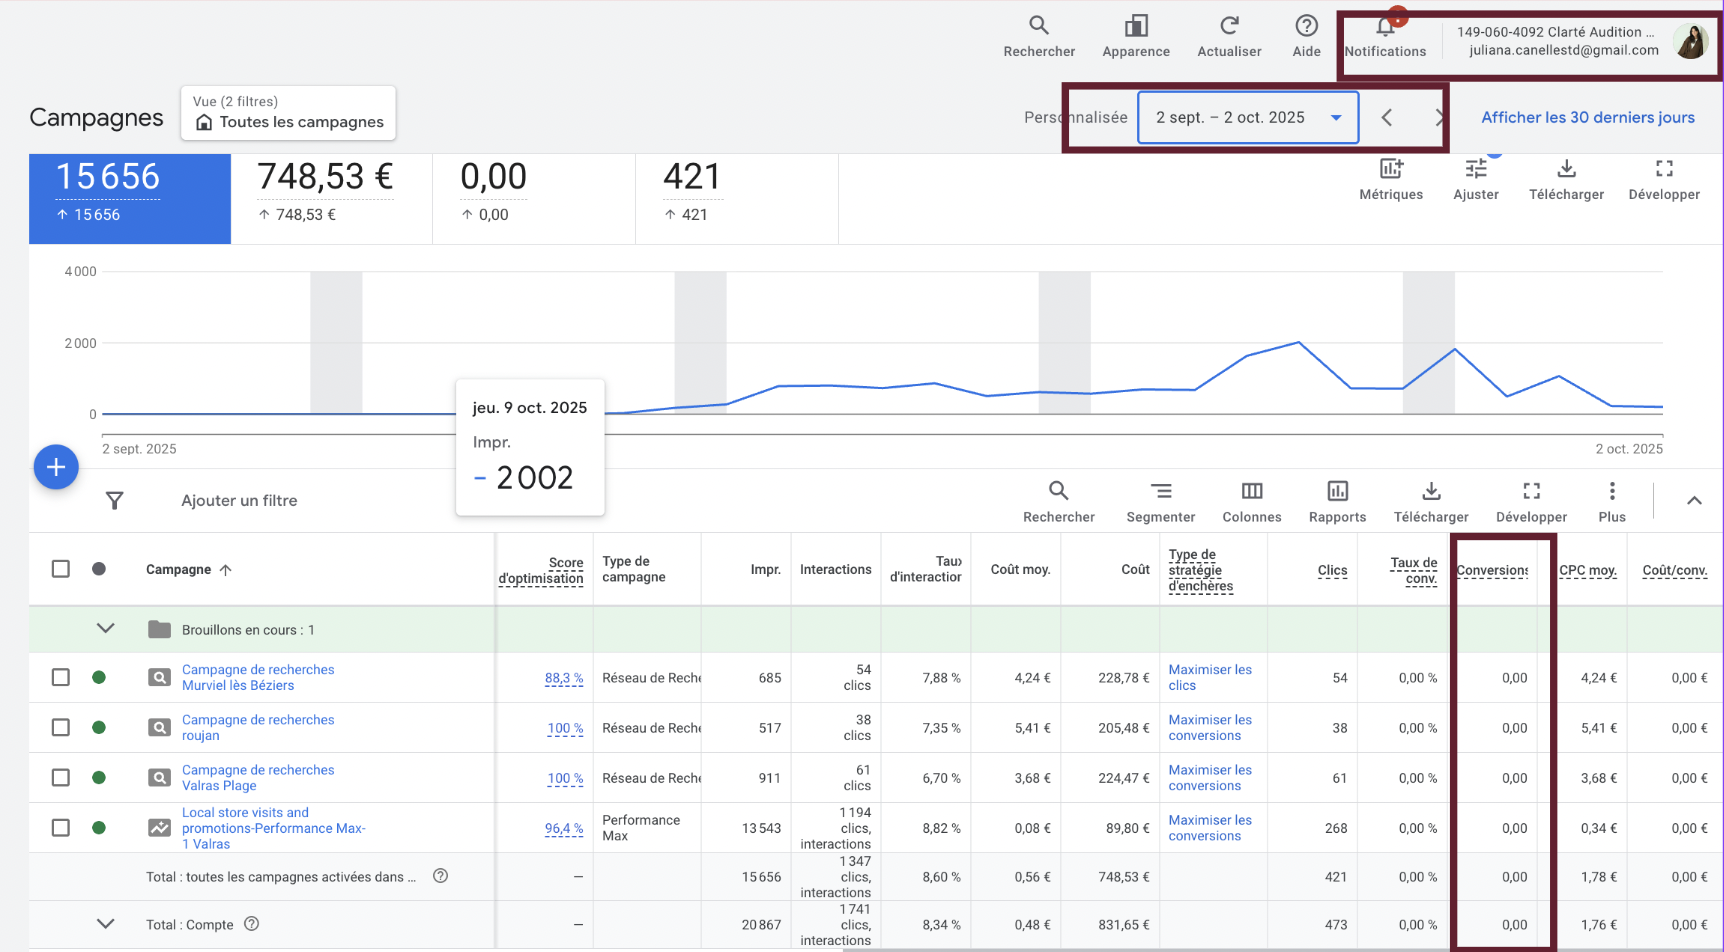This screenshot has width=1724, height=952.
Task: Click the Score d'optimisation column header
Action: click(541, 570)
